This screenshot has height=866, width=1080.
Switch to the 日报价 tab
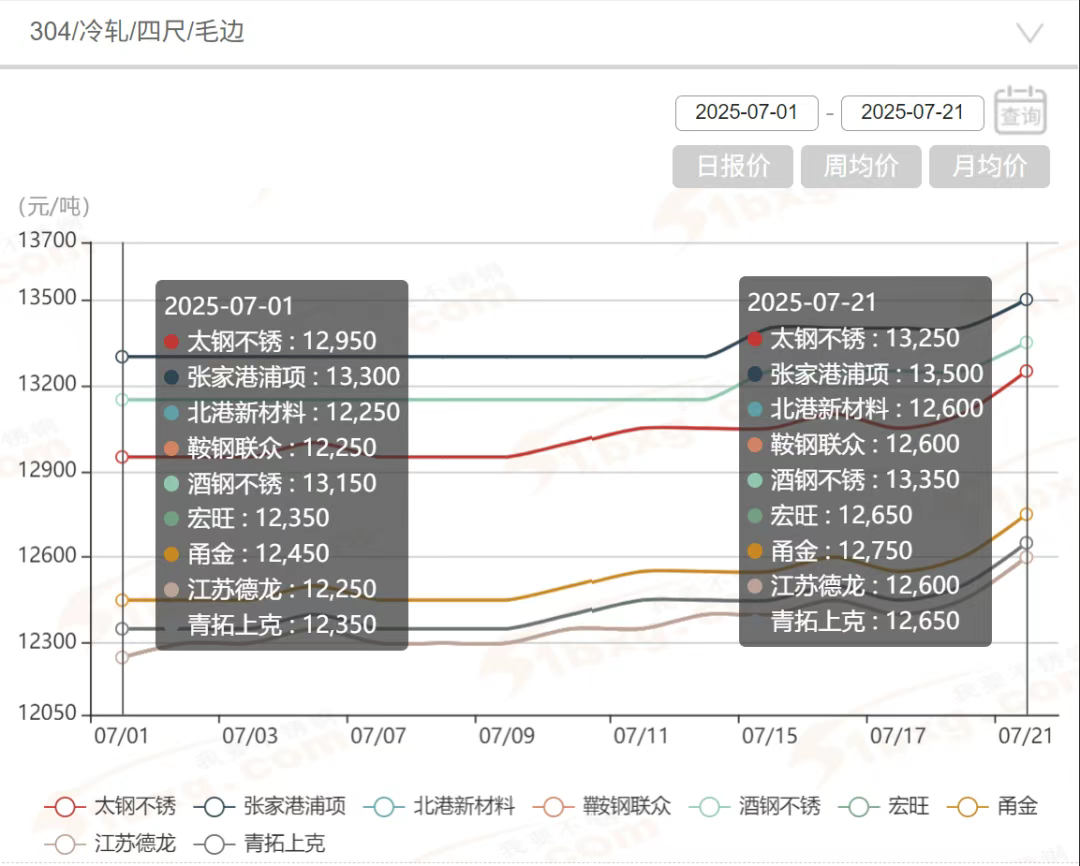pos(733,166)
